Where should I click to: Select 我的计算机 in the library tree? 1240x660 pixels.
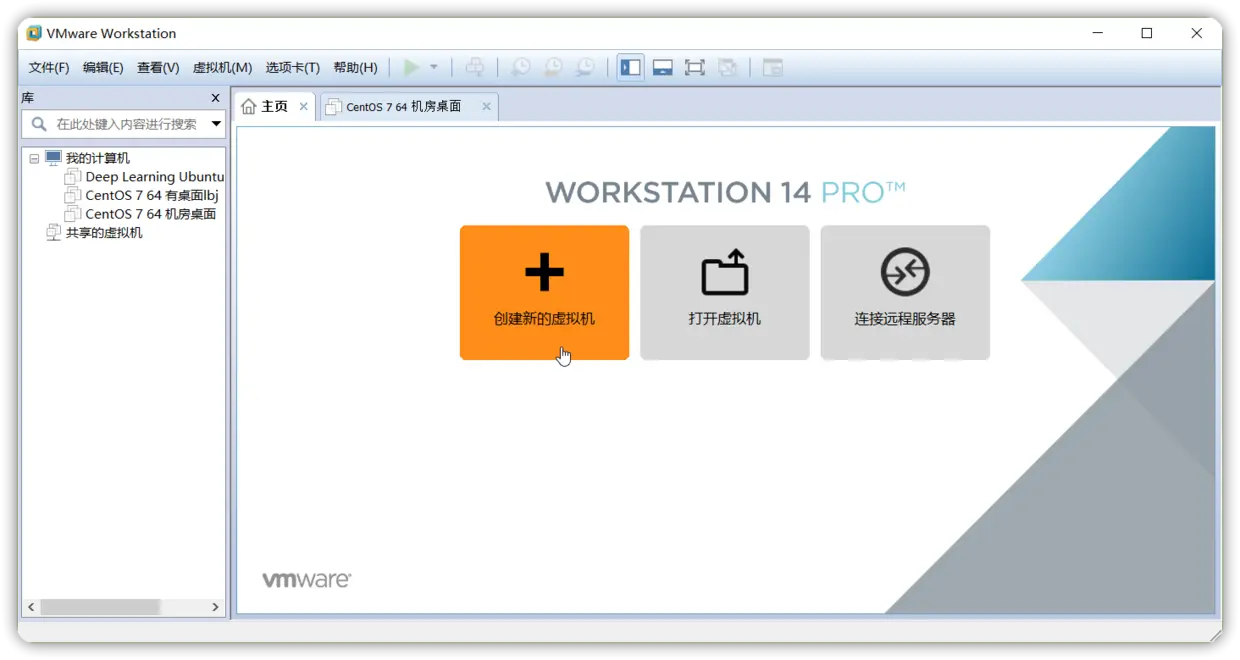tap(97, 158)
